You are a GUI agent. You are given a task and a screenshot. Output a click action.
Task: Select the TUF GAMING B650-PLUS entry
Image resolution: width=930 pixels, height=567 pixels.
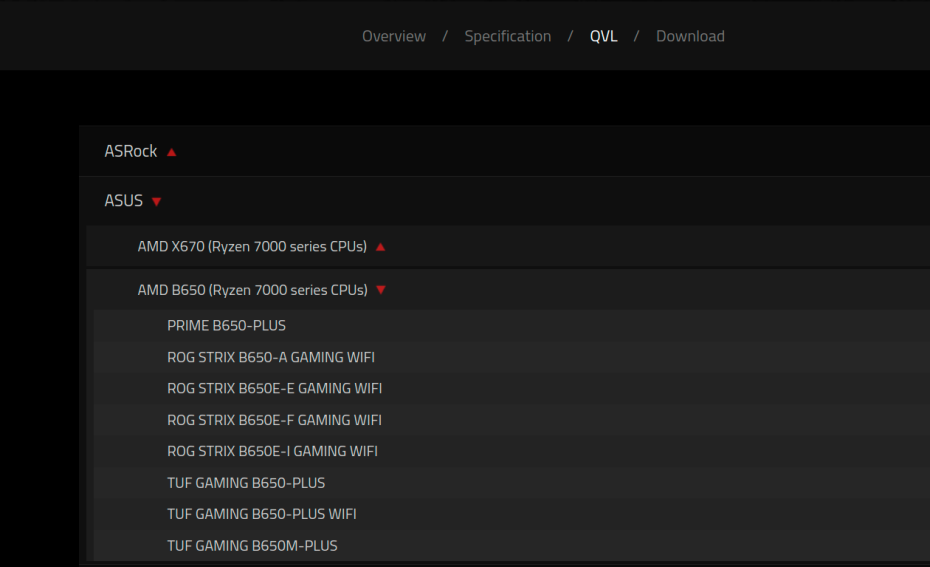click(x=246, y=483)
